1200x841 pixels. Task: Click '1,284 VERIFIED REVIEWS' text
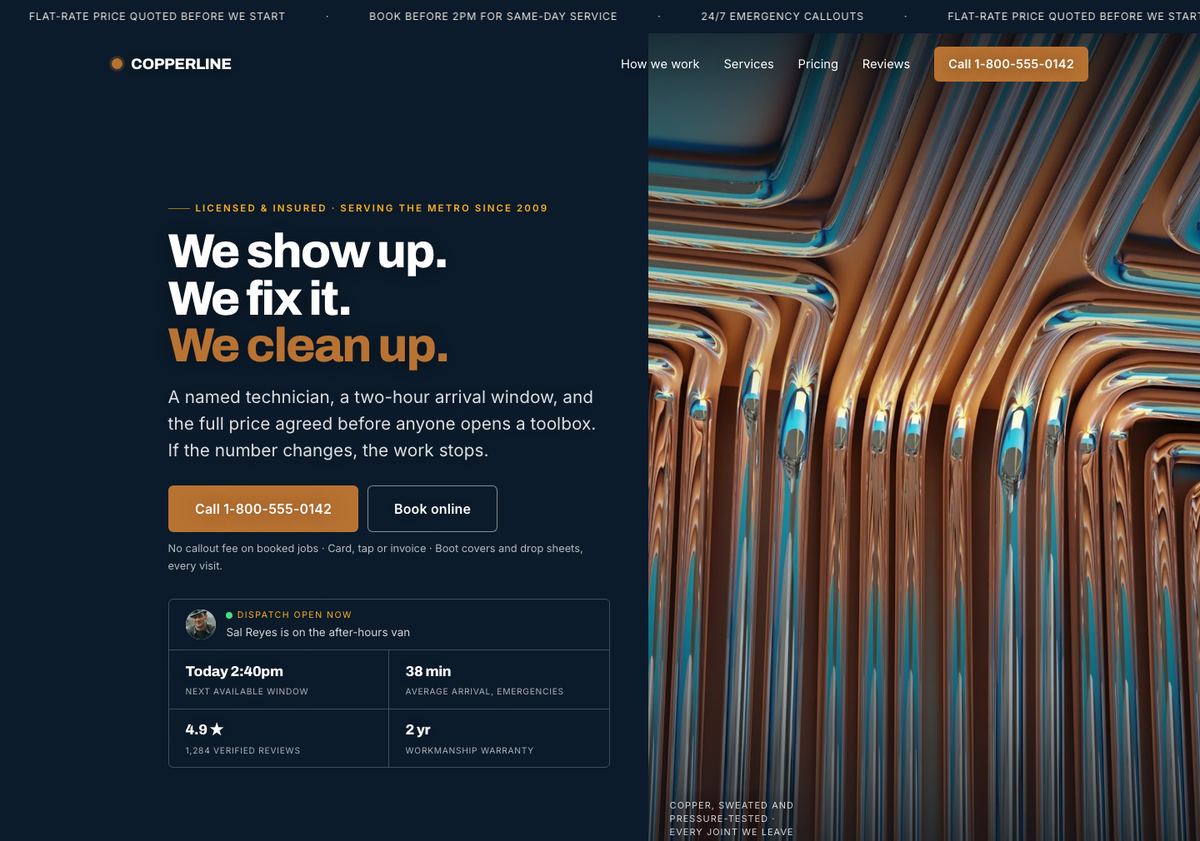tap(243, 750)
